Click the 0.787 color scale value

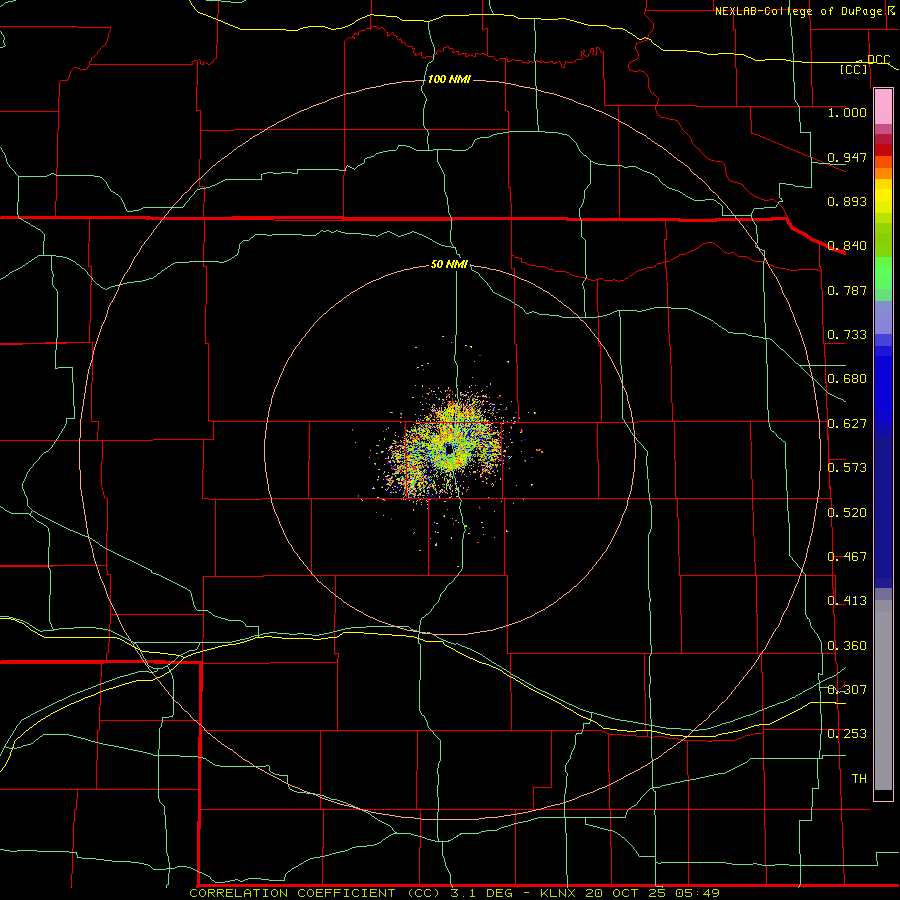pyautogui.click(x=847, y=290)
